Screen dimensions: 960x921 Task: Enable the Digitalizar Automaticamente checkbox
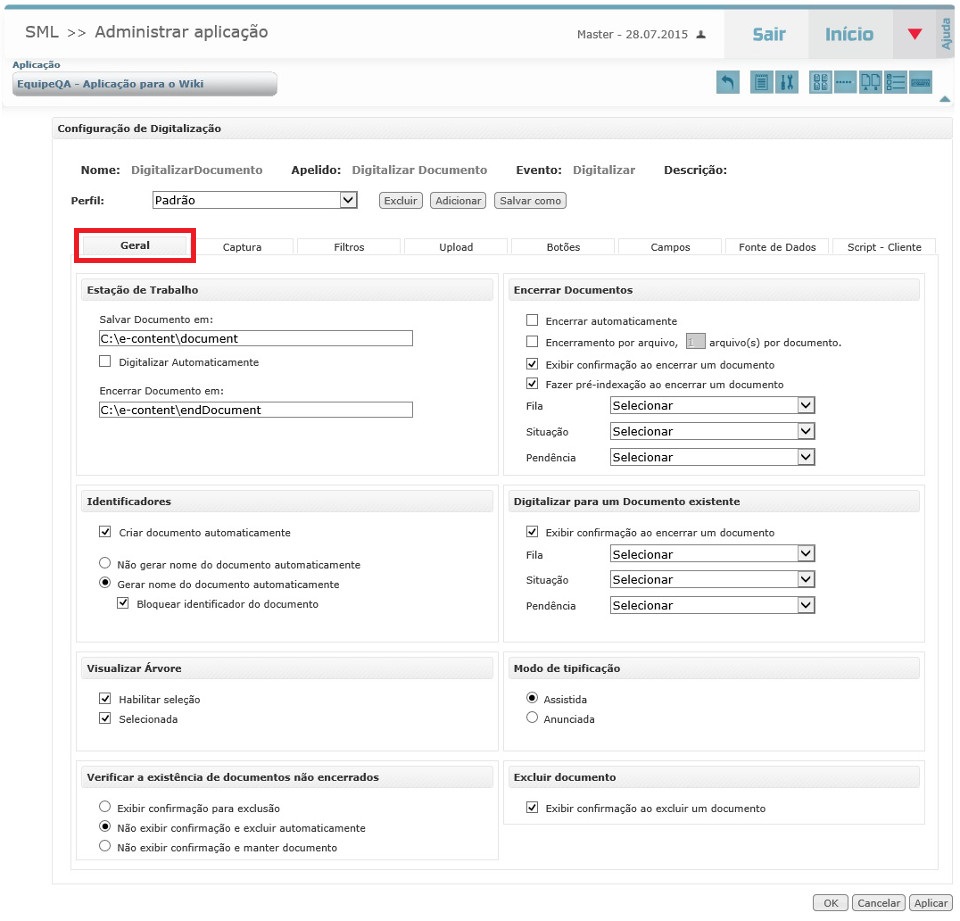click(x=105, y=362)
